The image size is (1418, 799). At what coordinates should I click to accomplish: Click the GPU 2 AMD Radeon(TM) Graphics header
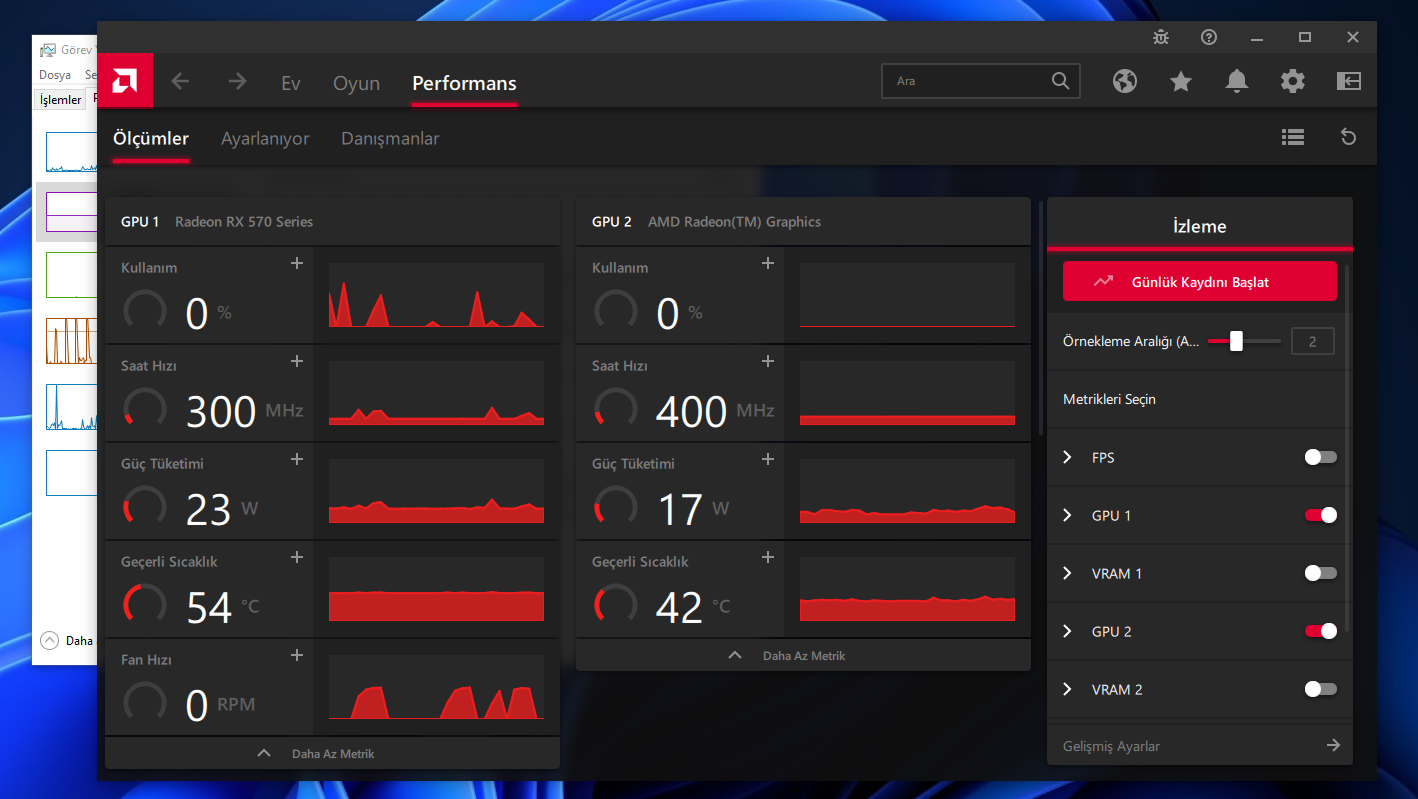point(803,222)
